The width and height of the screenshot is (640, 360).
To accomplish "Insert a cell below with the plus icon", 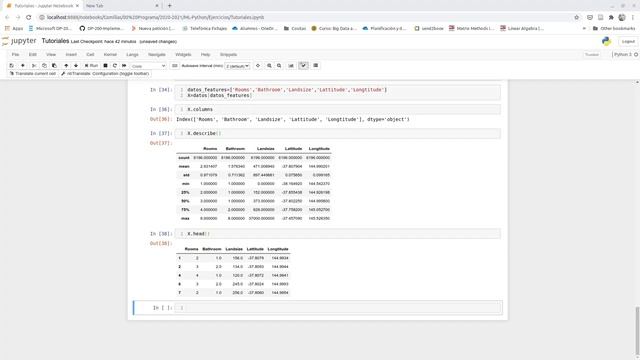I will point(23,66).
